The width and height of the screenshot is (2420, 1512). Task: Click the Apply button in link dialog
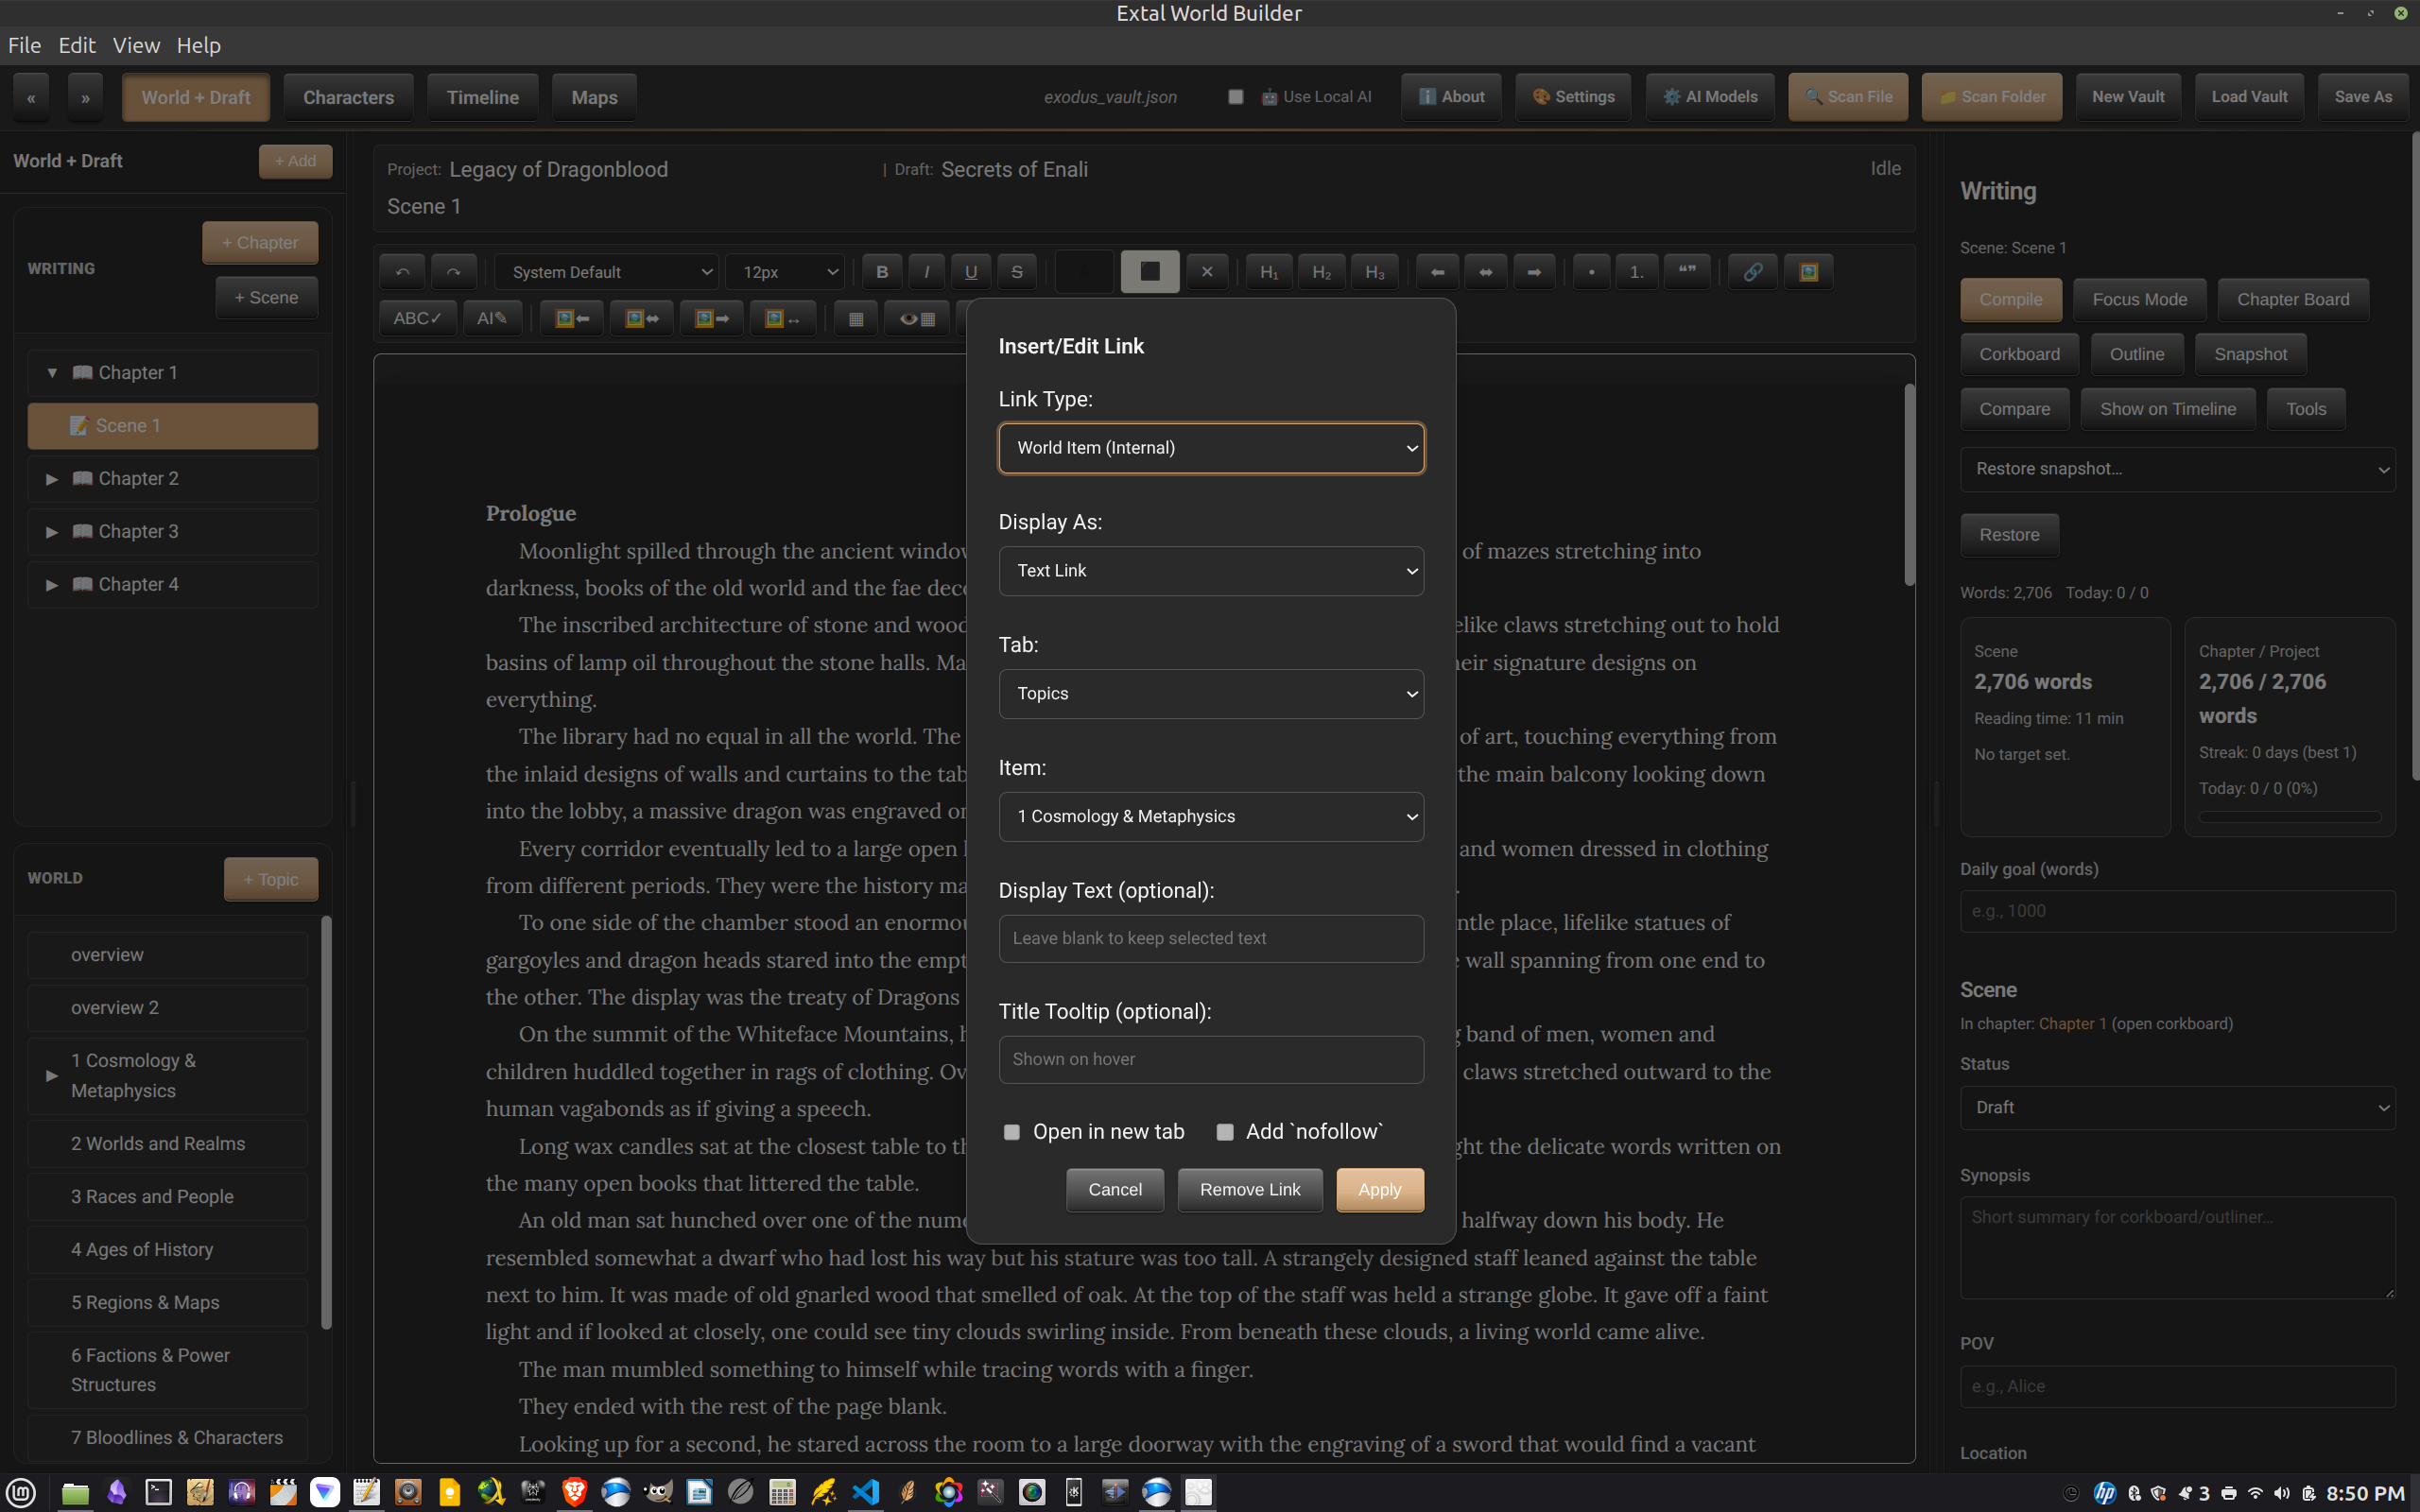[1379, 1190]
